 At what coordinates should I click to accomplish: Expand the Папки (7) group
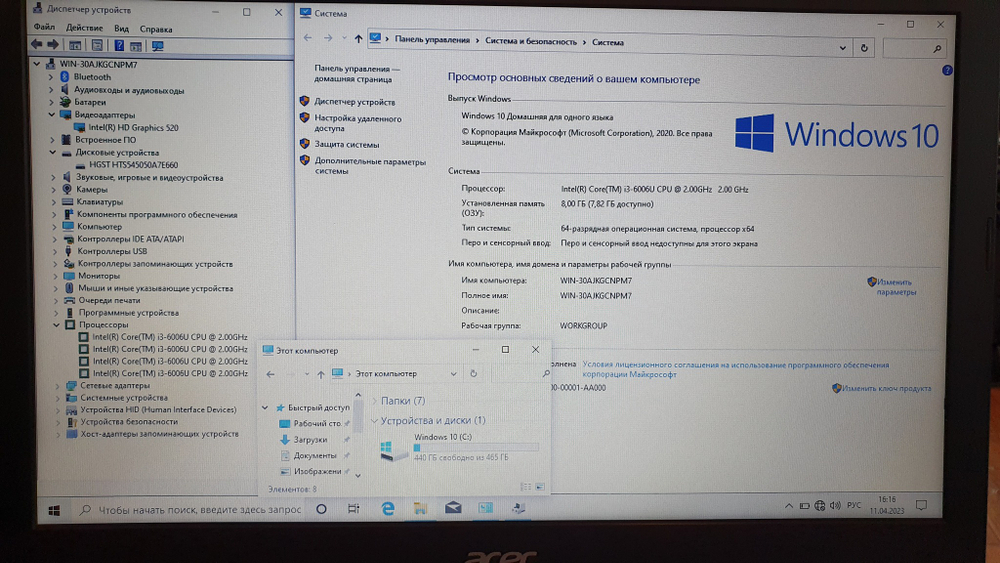[x=374, y=401]
